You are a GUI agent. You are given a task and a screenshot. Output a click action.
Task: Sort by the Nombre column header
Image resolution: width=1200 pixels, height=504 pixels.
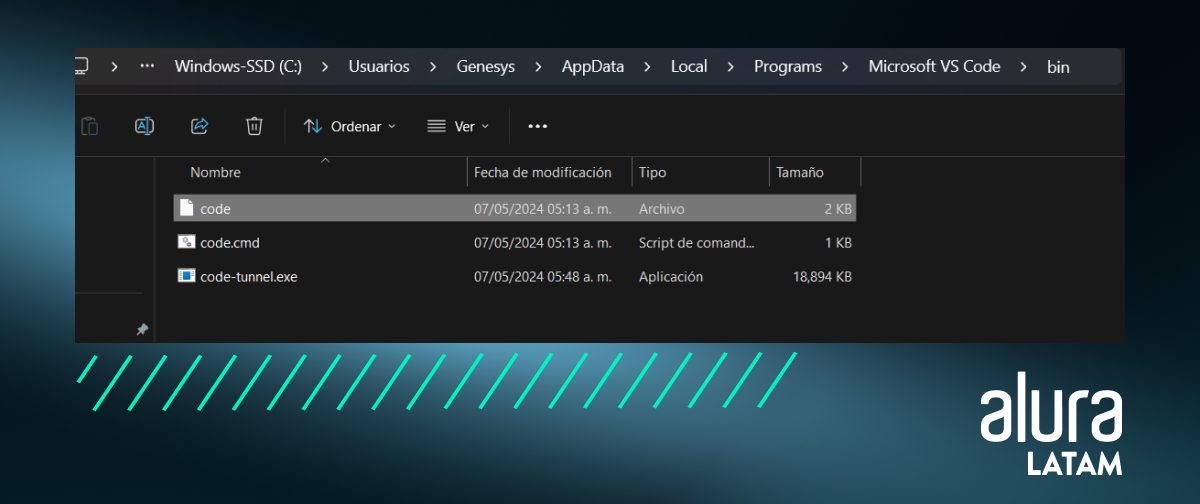pos(215,172)
